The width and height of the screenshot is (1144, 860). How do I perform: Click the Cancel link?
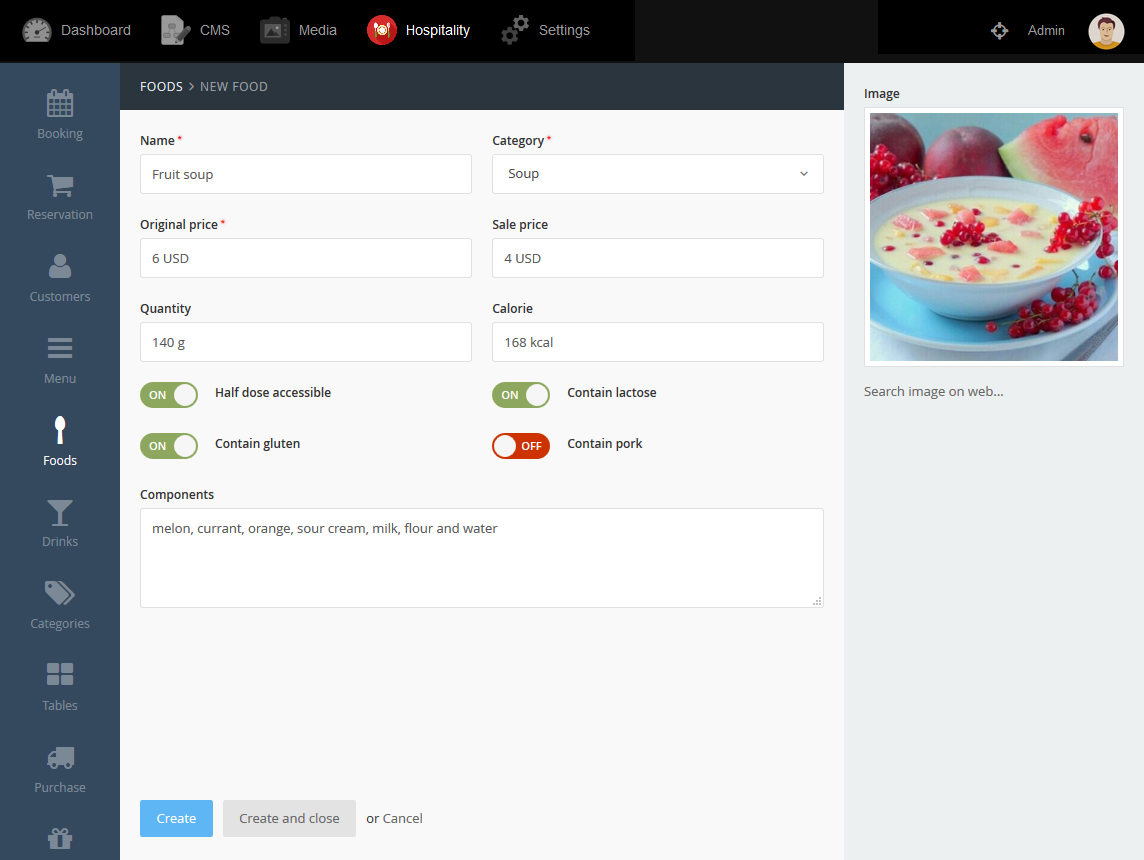pyautogui.click(x=403, y=818)
